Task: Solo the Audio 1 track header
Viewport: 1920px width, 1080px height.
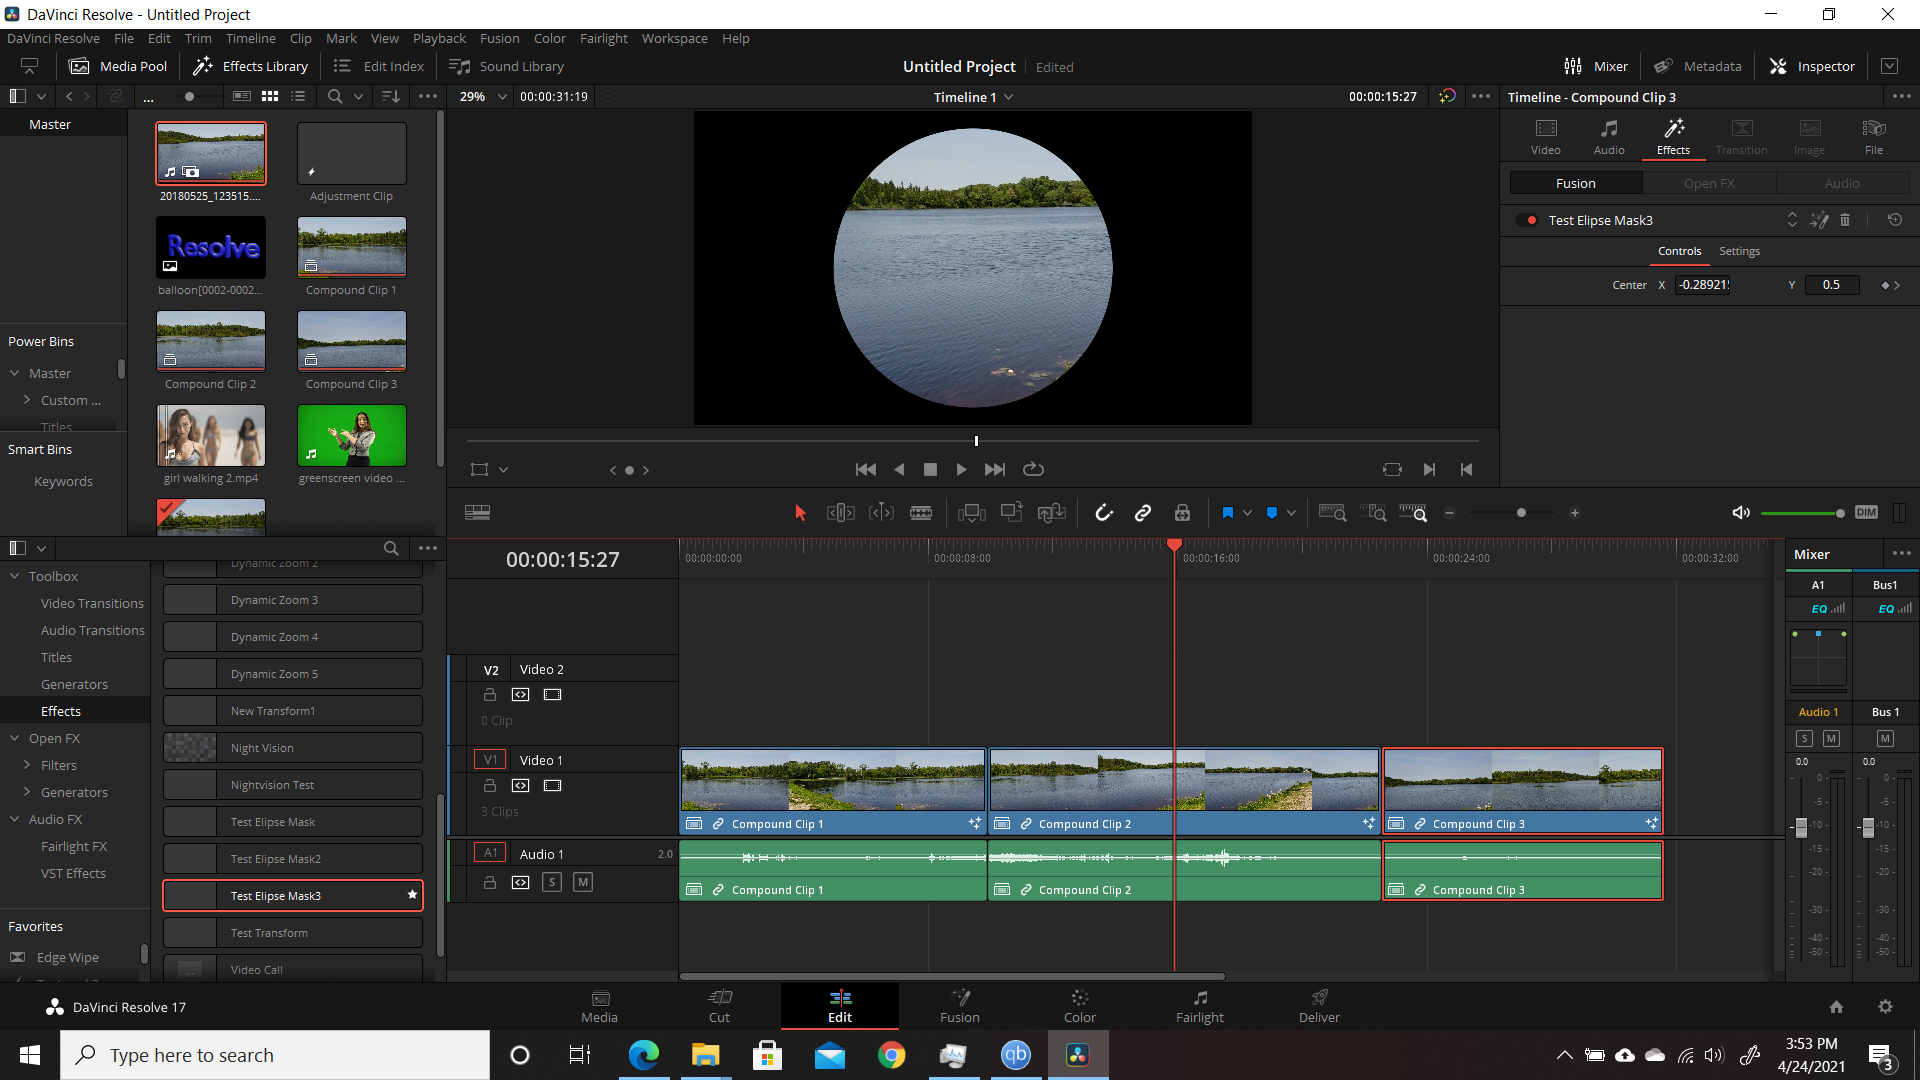Action: [552, 882]
